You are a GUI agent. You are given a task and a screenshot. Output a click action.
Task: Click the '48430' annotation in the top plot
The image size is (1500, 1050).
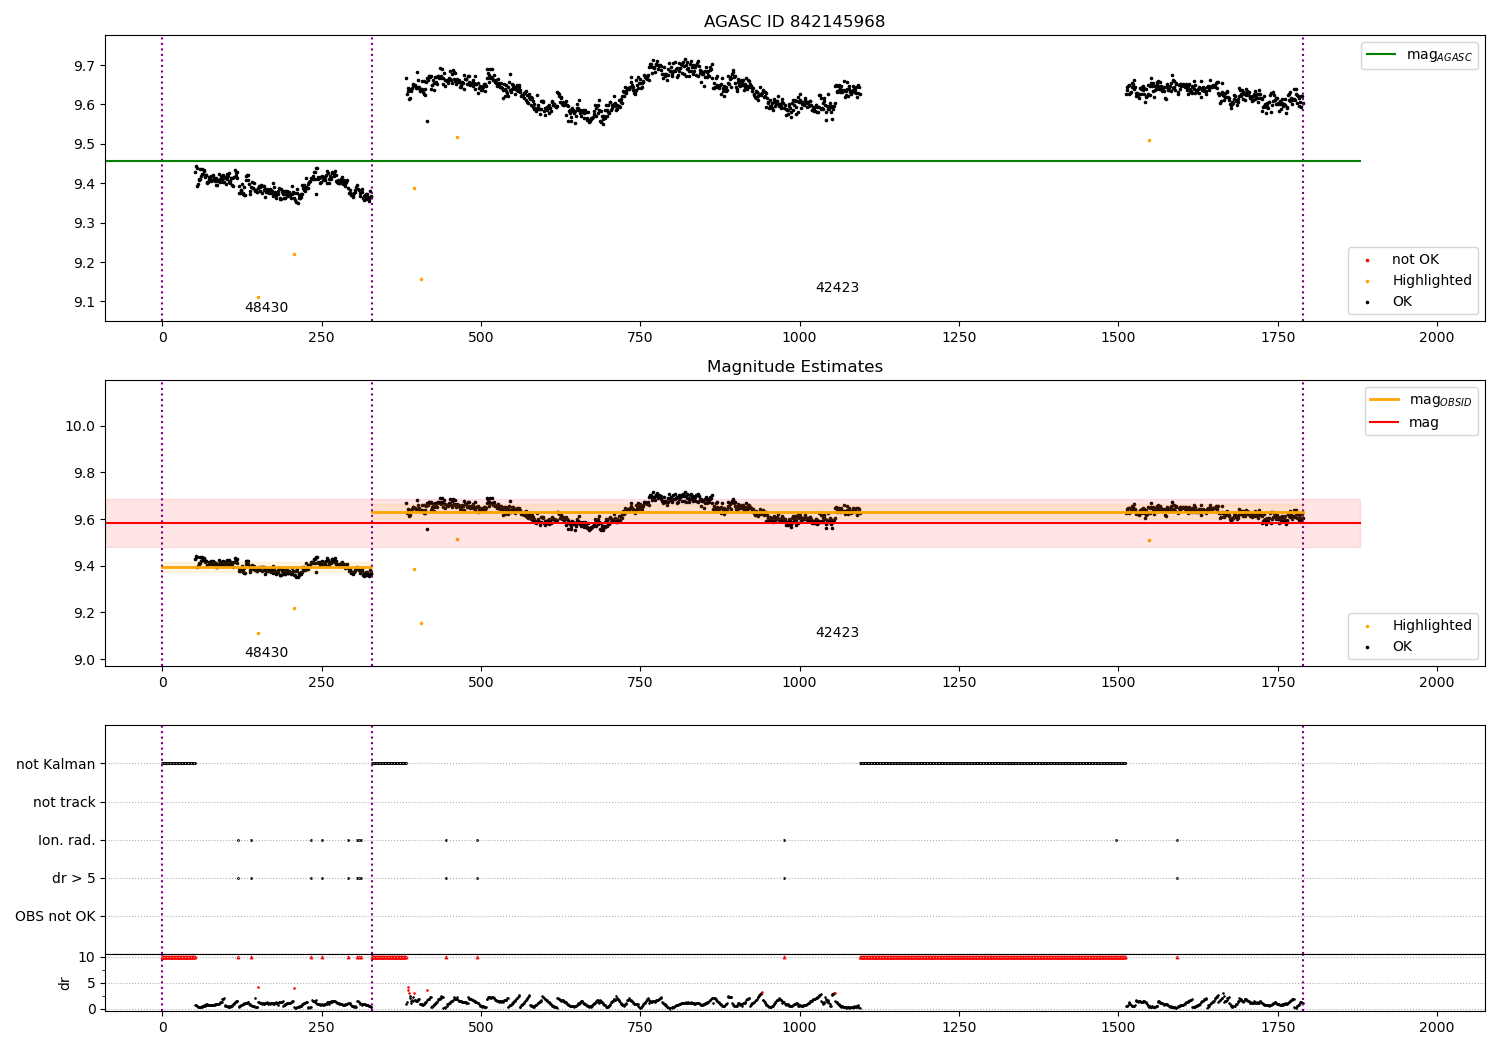[266, 308]
